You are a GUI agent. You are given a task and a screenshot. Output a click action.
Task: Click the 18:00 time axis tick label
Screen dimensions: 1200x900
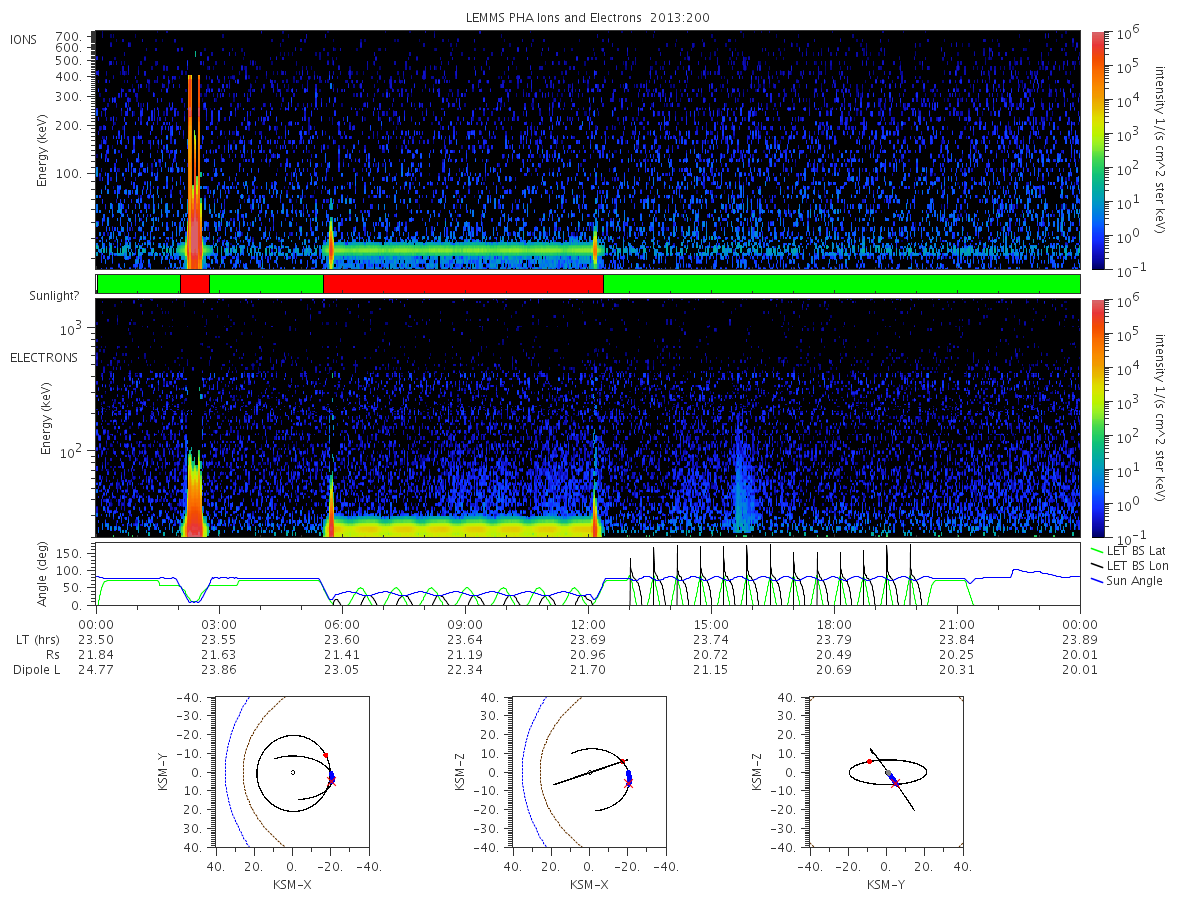click(x=834, y=623)
